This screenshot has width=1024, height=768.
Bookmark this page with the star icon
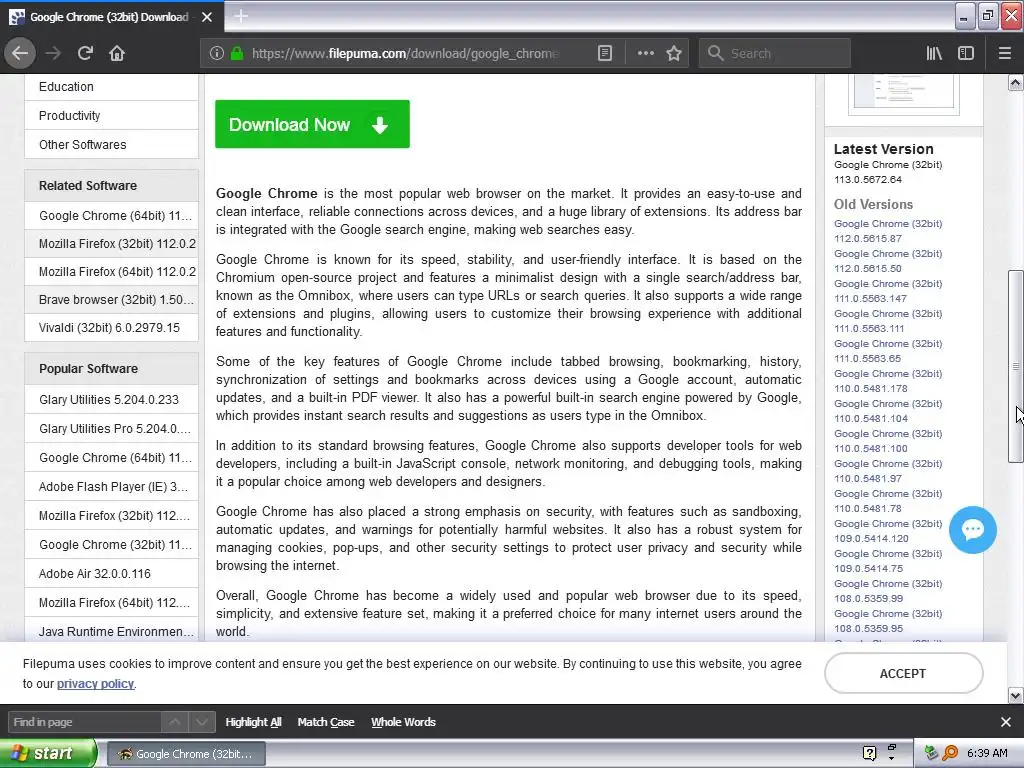[x=674, y=53]
